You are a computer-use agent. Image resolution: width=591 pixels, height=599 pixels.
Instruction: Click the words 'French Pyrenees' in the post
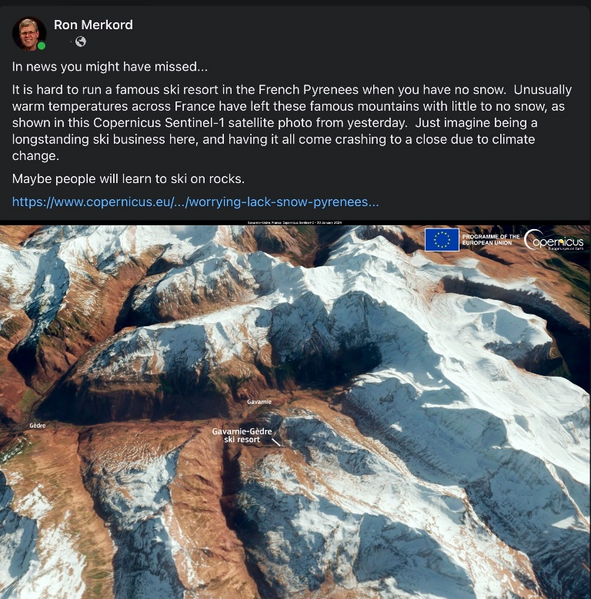tap(308, 90)
